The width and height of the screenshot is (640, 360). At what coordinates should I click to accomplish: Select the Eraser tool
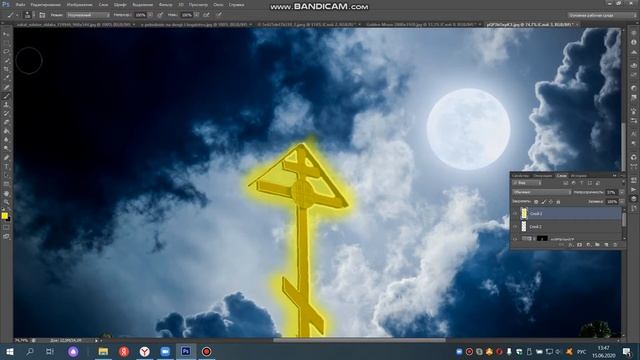point(6,122)
